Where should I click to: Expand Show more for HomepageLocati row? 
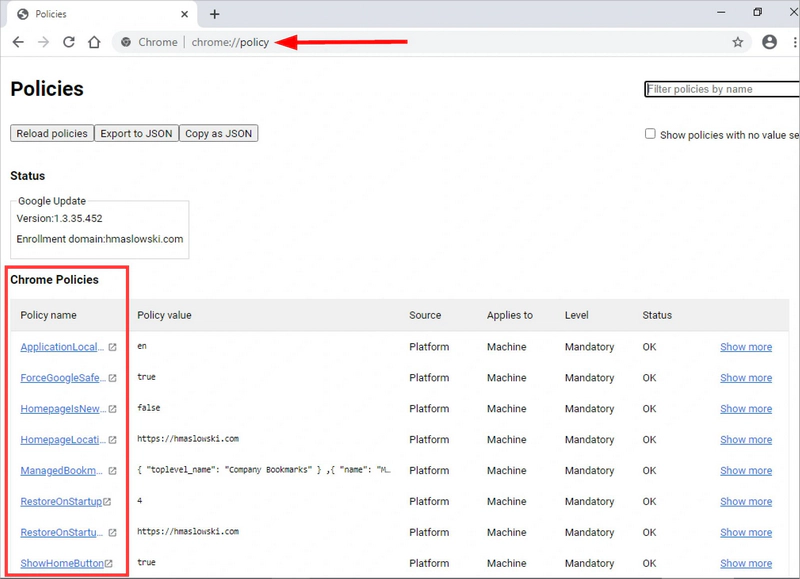coord(746,440)
